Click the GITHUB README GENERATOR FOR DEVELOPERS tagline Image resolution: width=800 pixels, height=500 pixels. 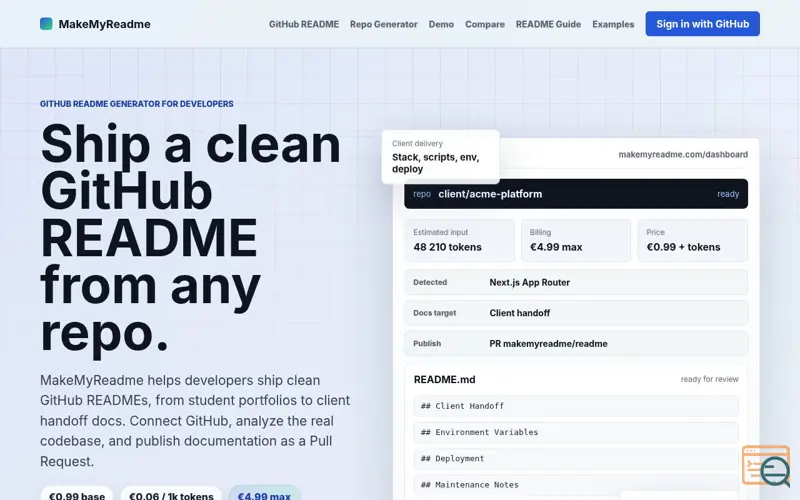137,104
